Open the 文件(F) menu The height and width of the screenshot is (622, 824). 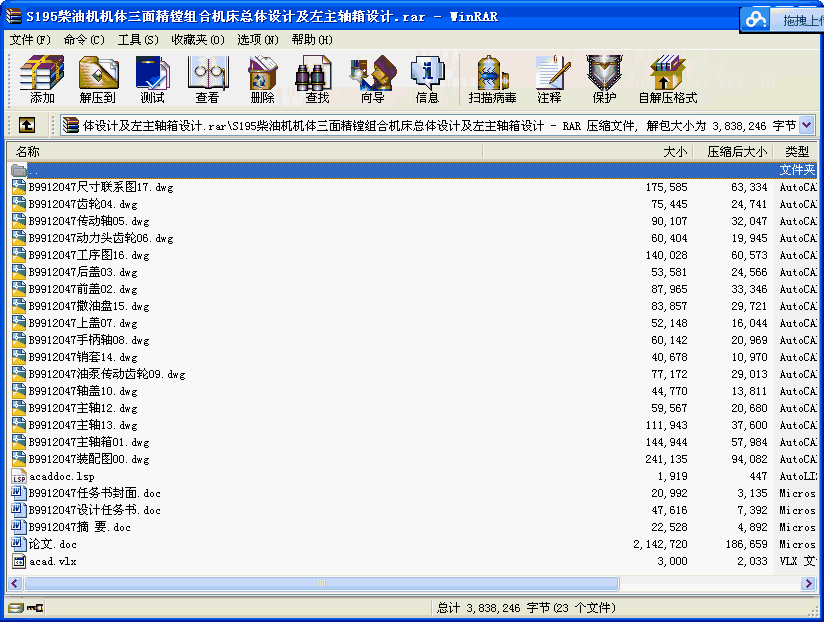tap(30, 40)
